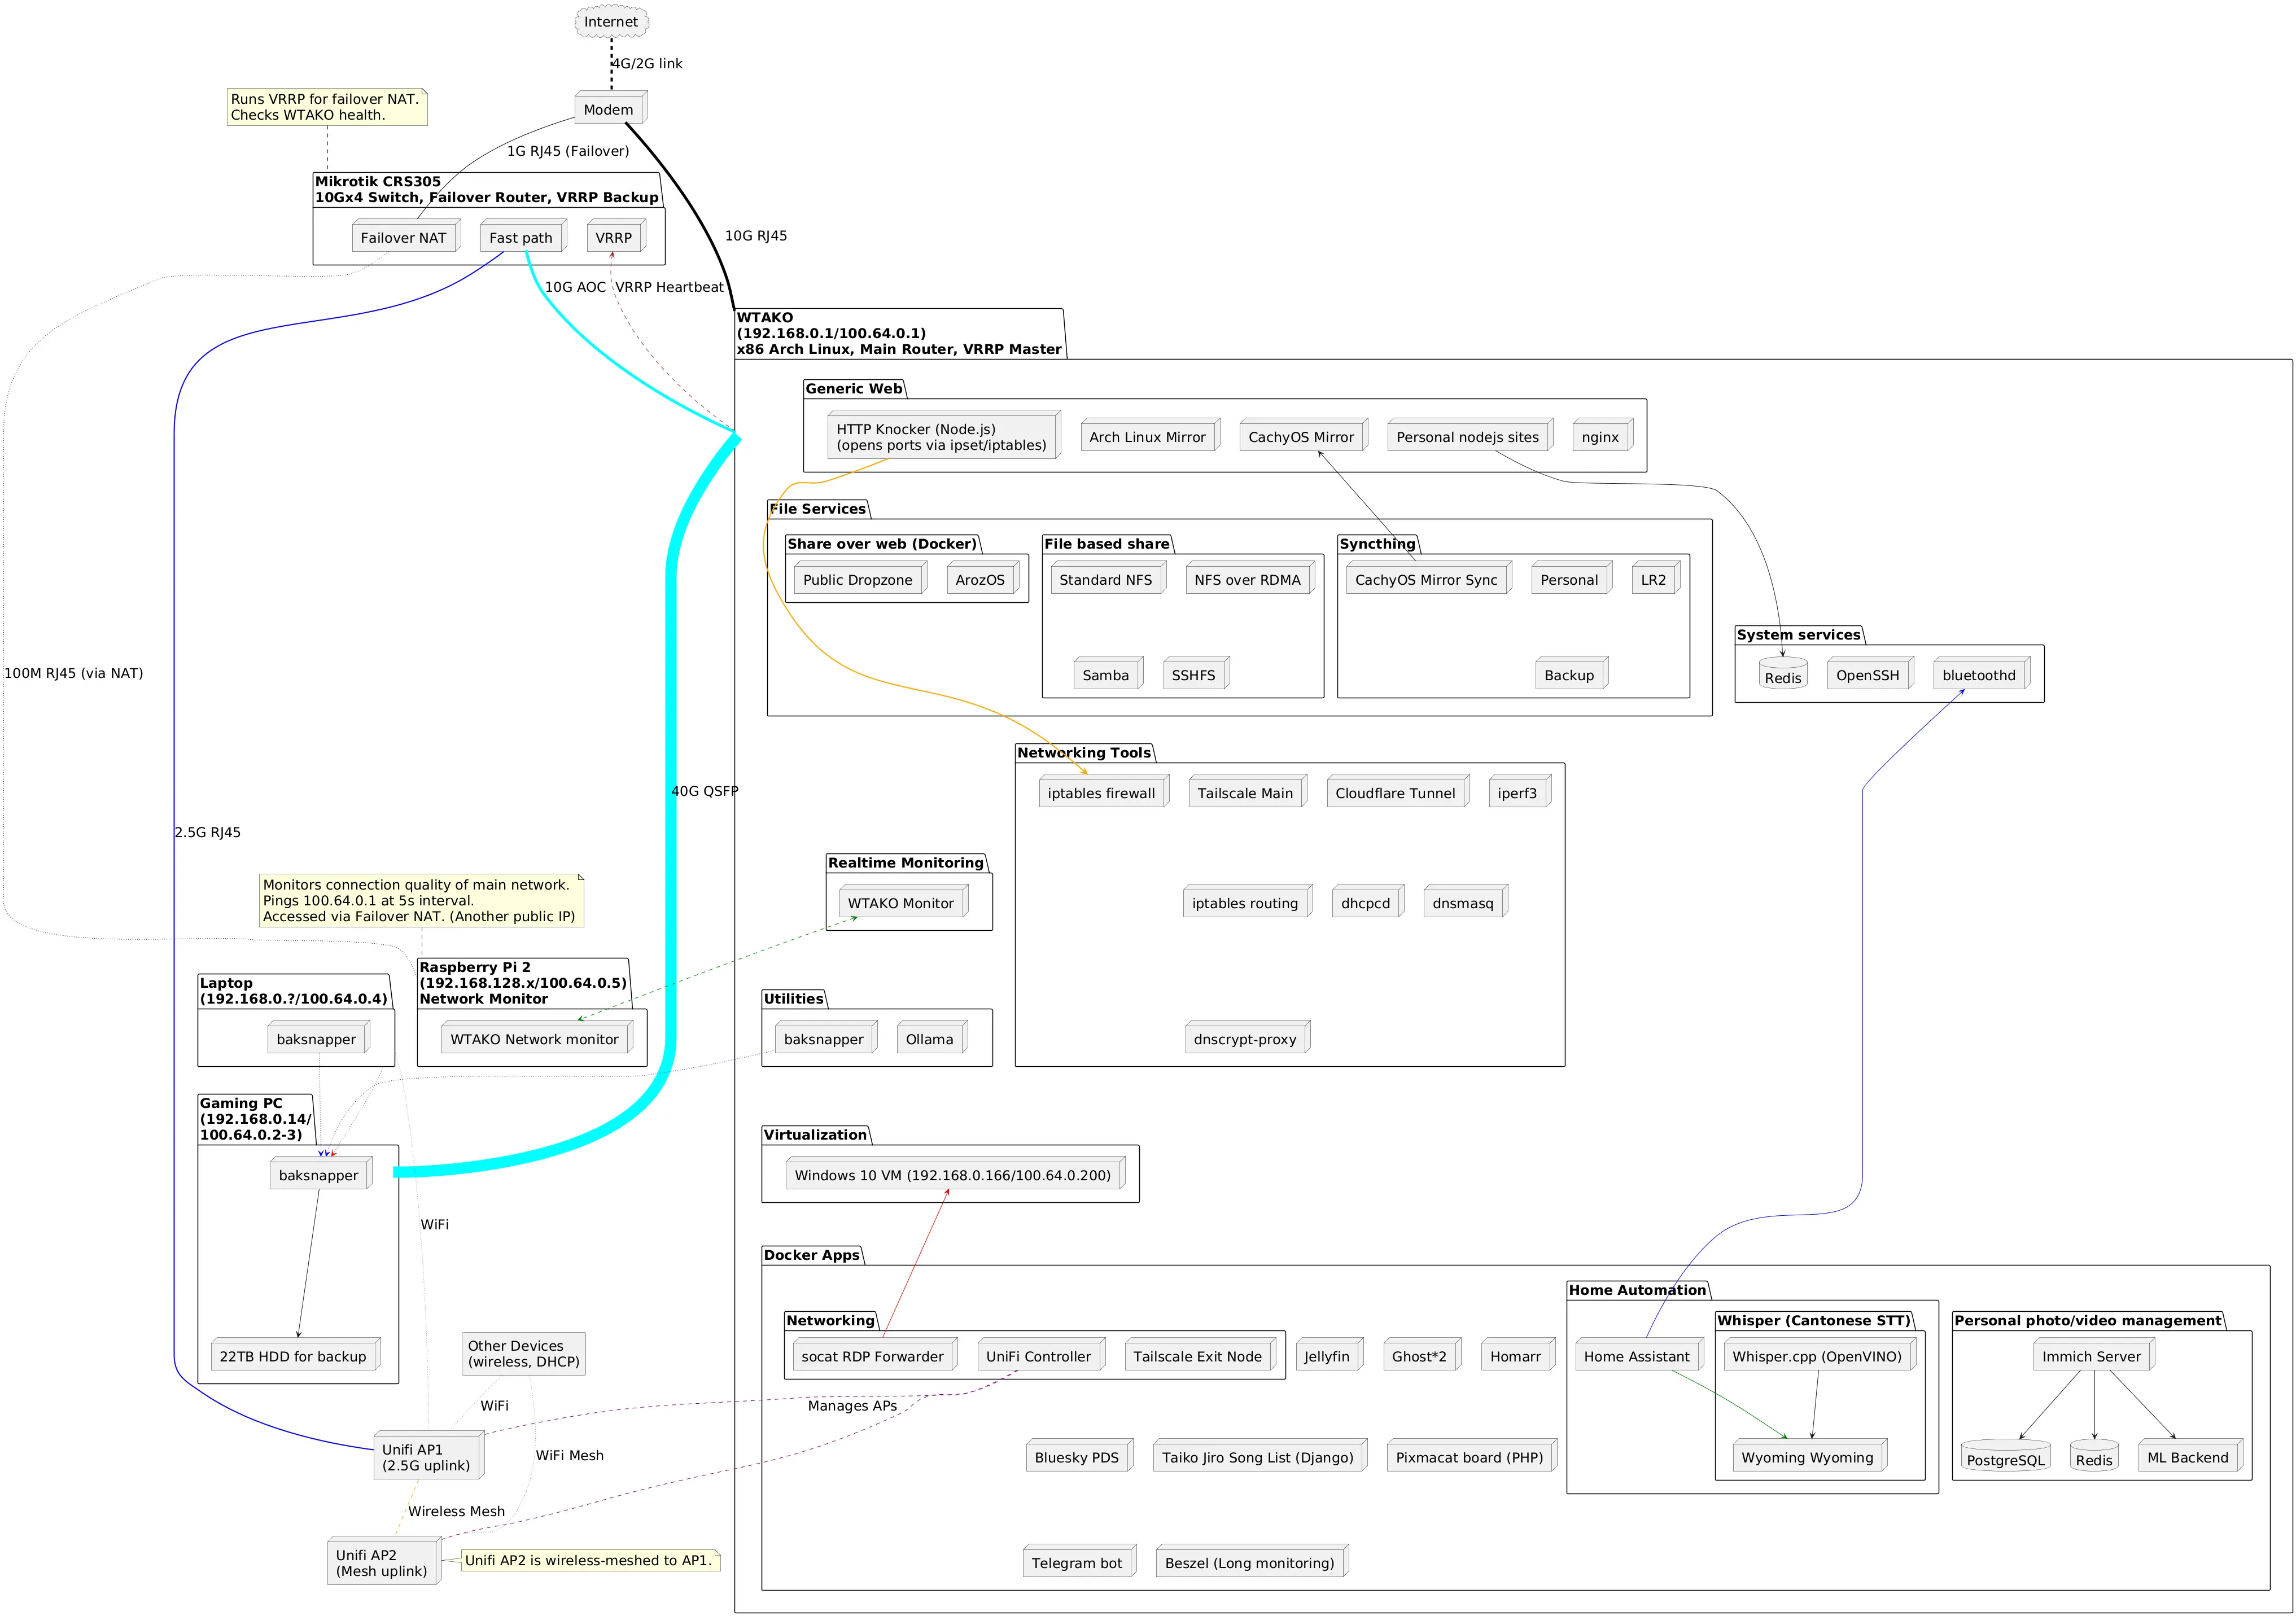
Task: Select the ML Backend node
Action: click(x=2190, y=1456)
